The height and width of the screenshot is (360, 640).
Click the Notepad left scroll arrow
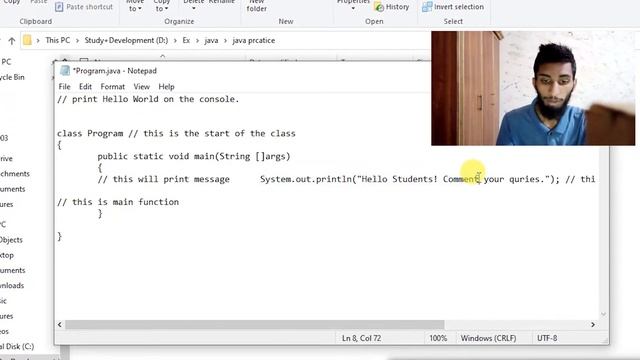pos(60,324)
